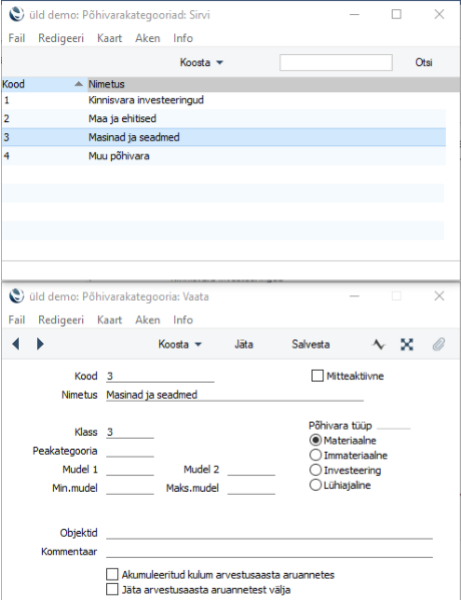Click the search field next to Otsi

[x=336, y=62]
